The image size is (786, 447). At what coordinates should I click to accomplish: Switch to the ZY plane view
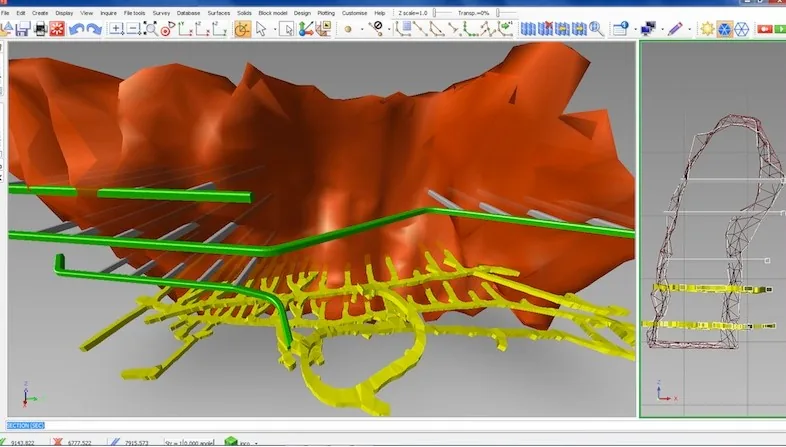click(x=220, y=29)
